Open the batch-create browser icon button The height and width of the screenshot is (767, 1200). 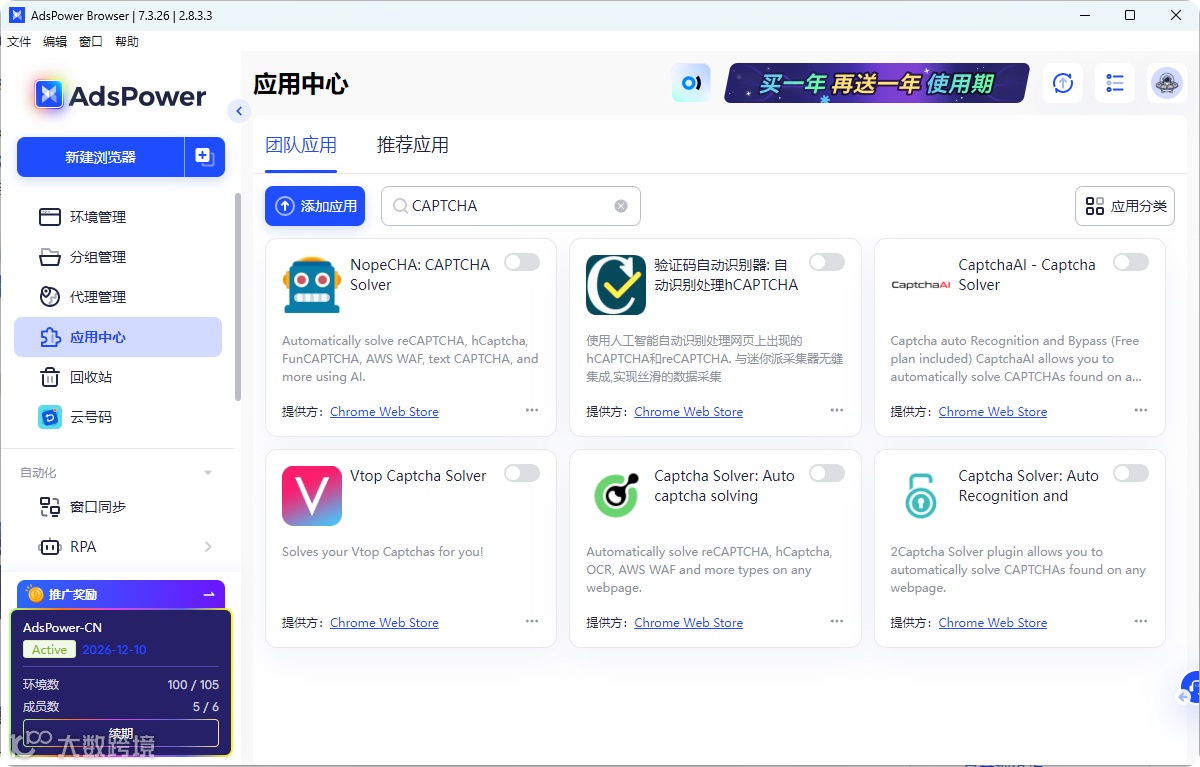pos(204,157)
